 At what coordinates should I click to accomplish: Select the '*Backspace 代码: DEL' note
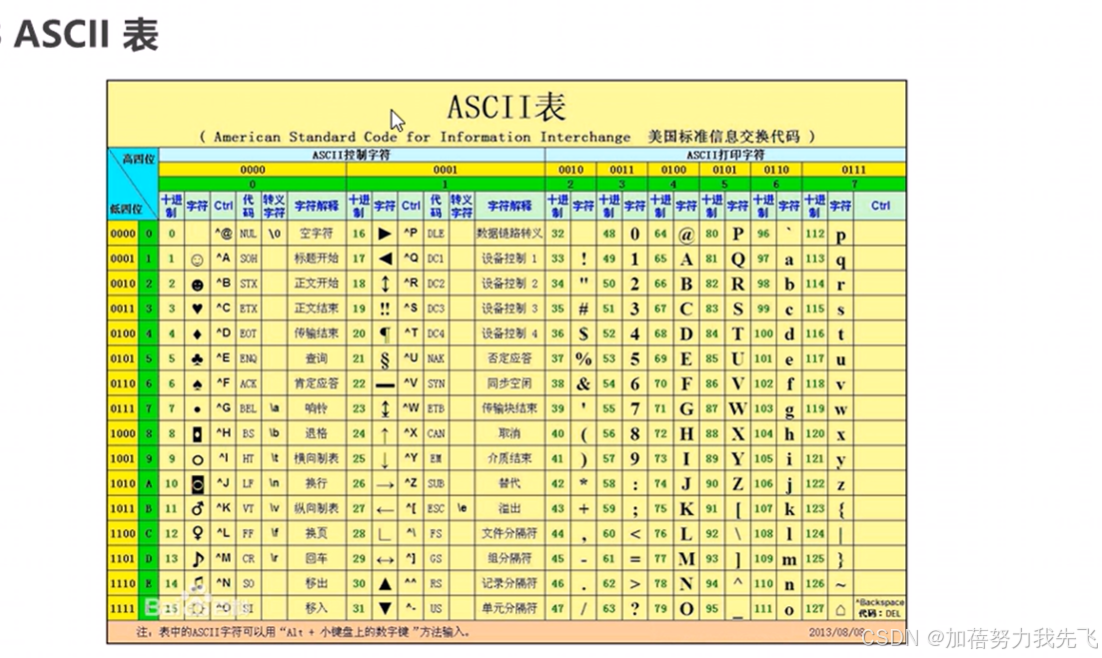pyautogui.click(x=880, y=608)
